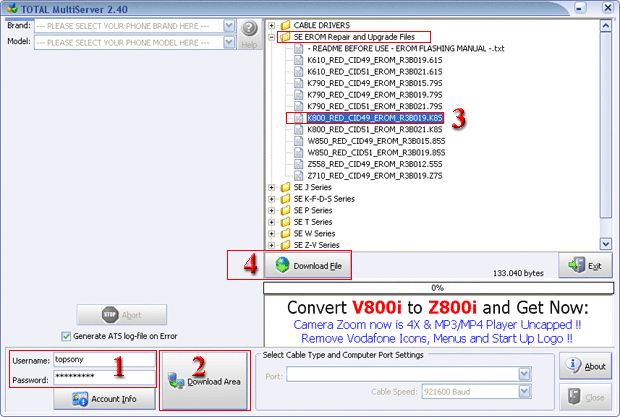
Task: Click the TOTAL MultiServer title bar app icon
Action: pyautogui.click(x=12, y=8)
